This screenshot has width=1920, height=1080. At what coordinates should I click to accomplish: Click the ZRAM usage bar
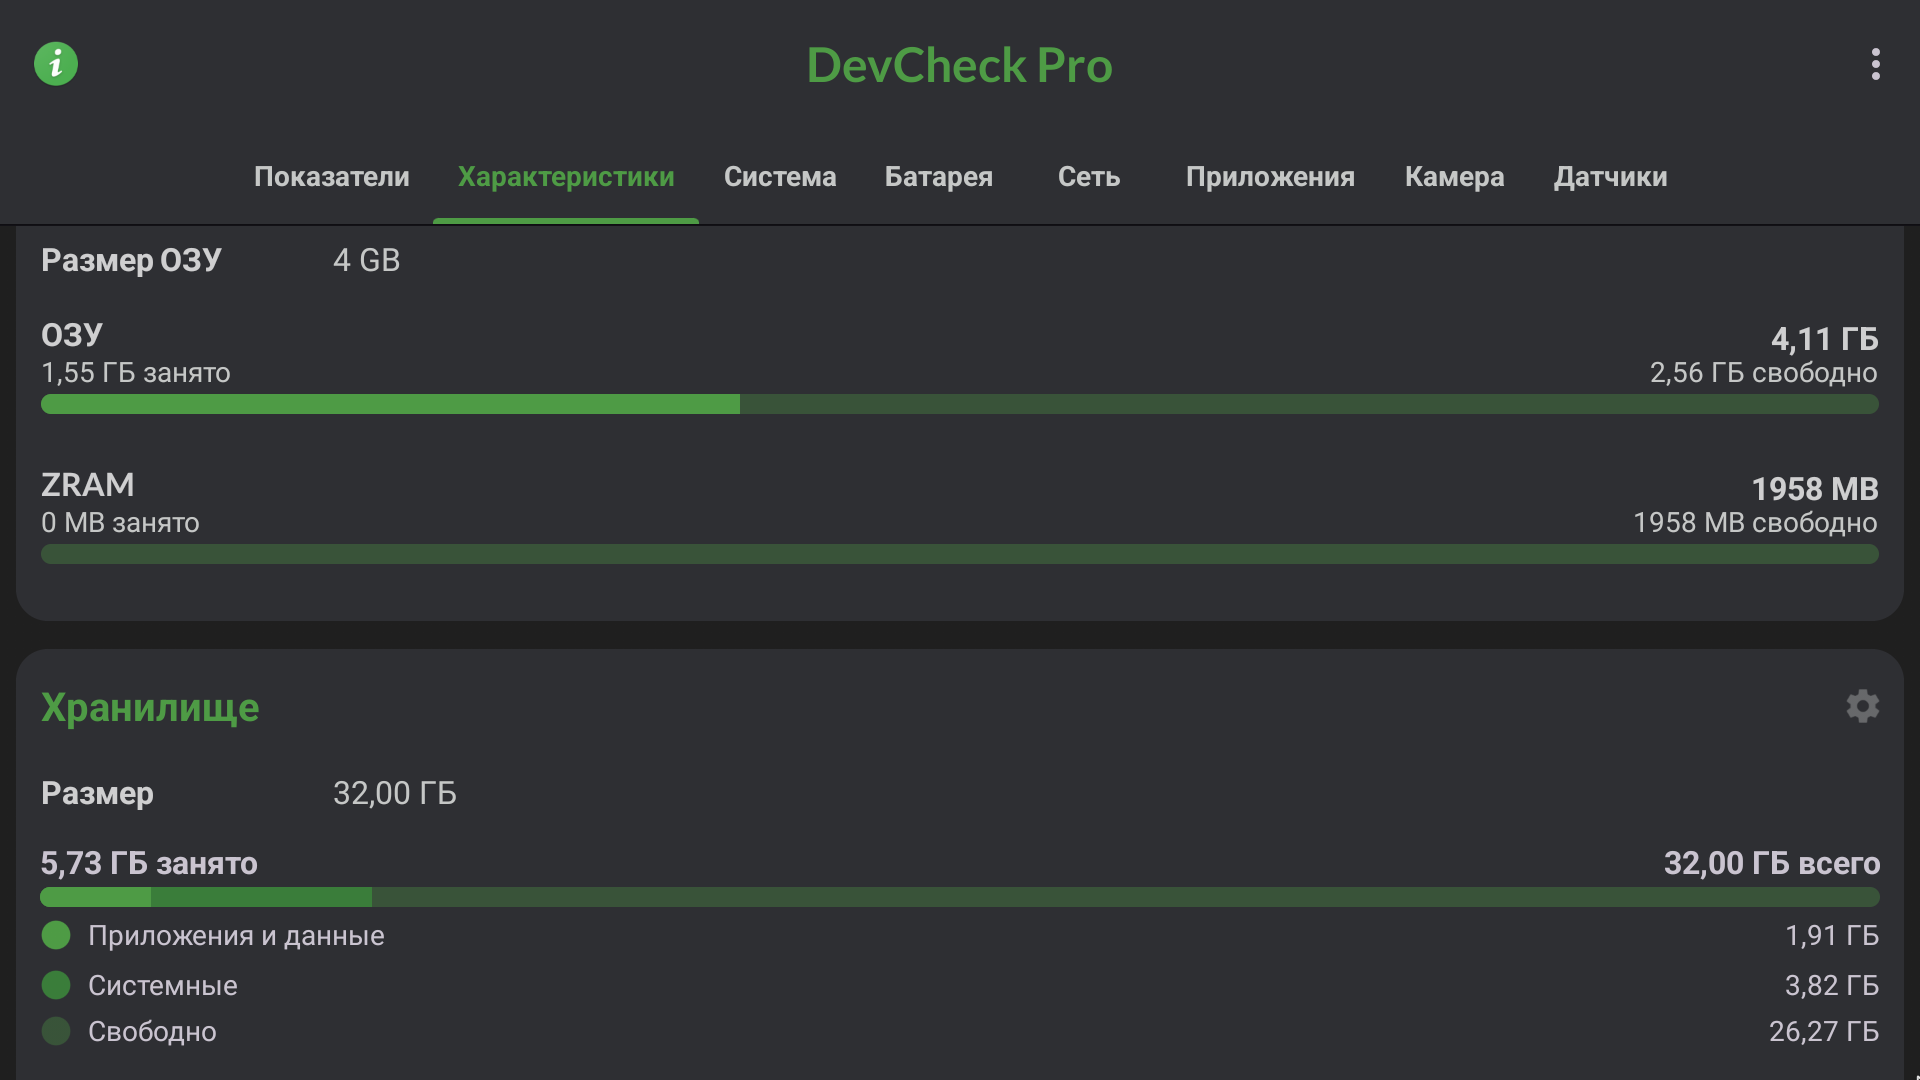[960, 554]
